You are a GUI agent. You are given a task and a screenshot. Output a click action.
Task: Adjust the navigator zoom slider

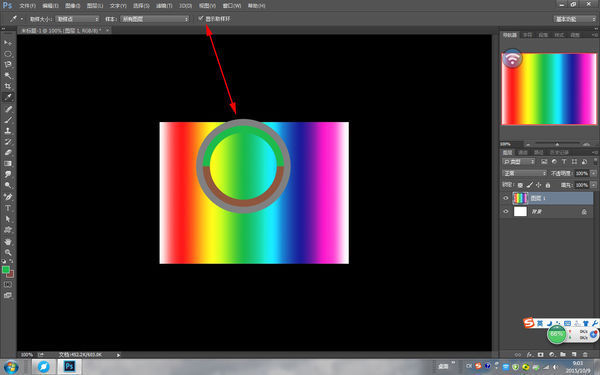[557, 144]
